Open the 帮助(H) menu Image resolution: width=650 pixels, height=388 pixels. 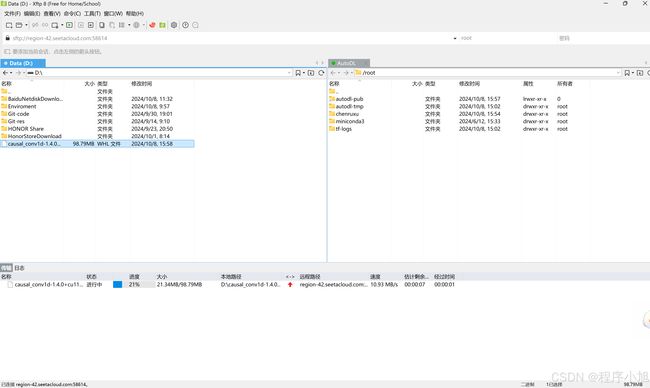134,14
